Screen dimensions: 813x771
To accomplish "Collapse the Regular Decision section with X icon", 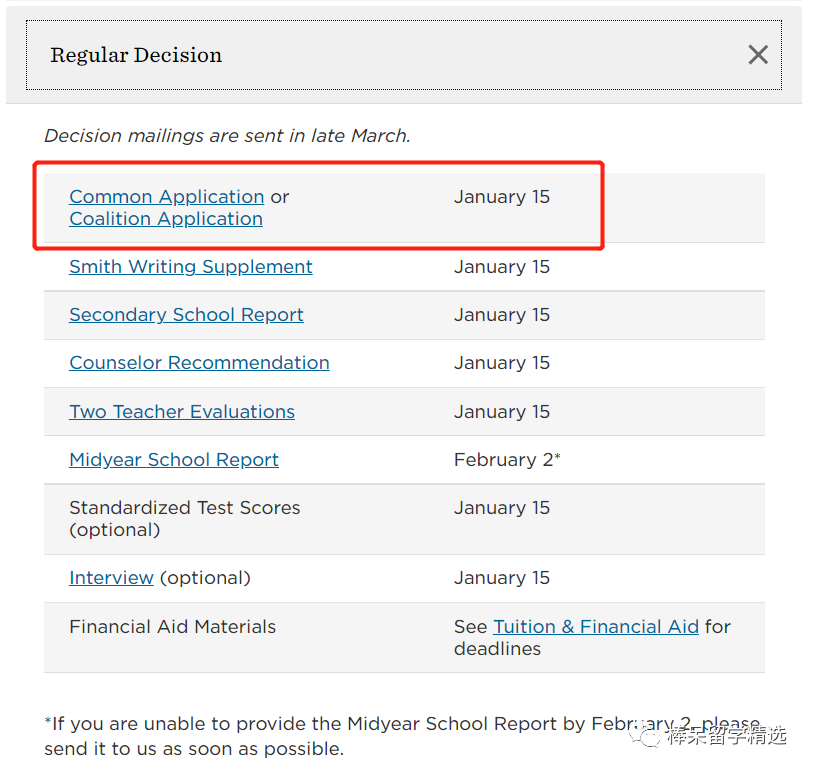I will [x=758, y=54].
